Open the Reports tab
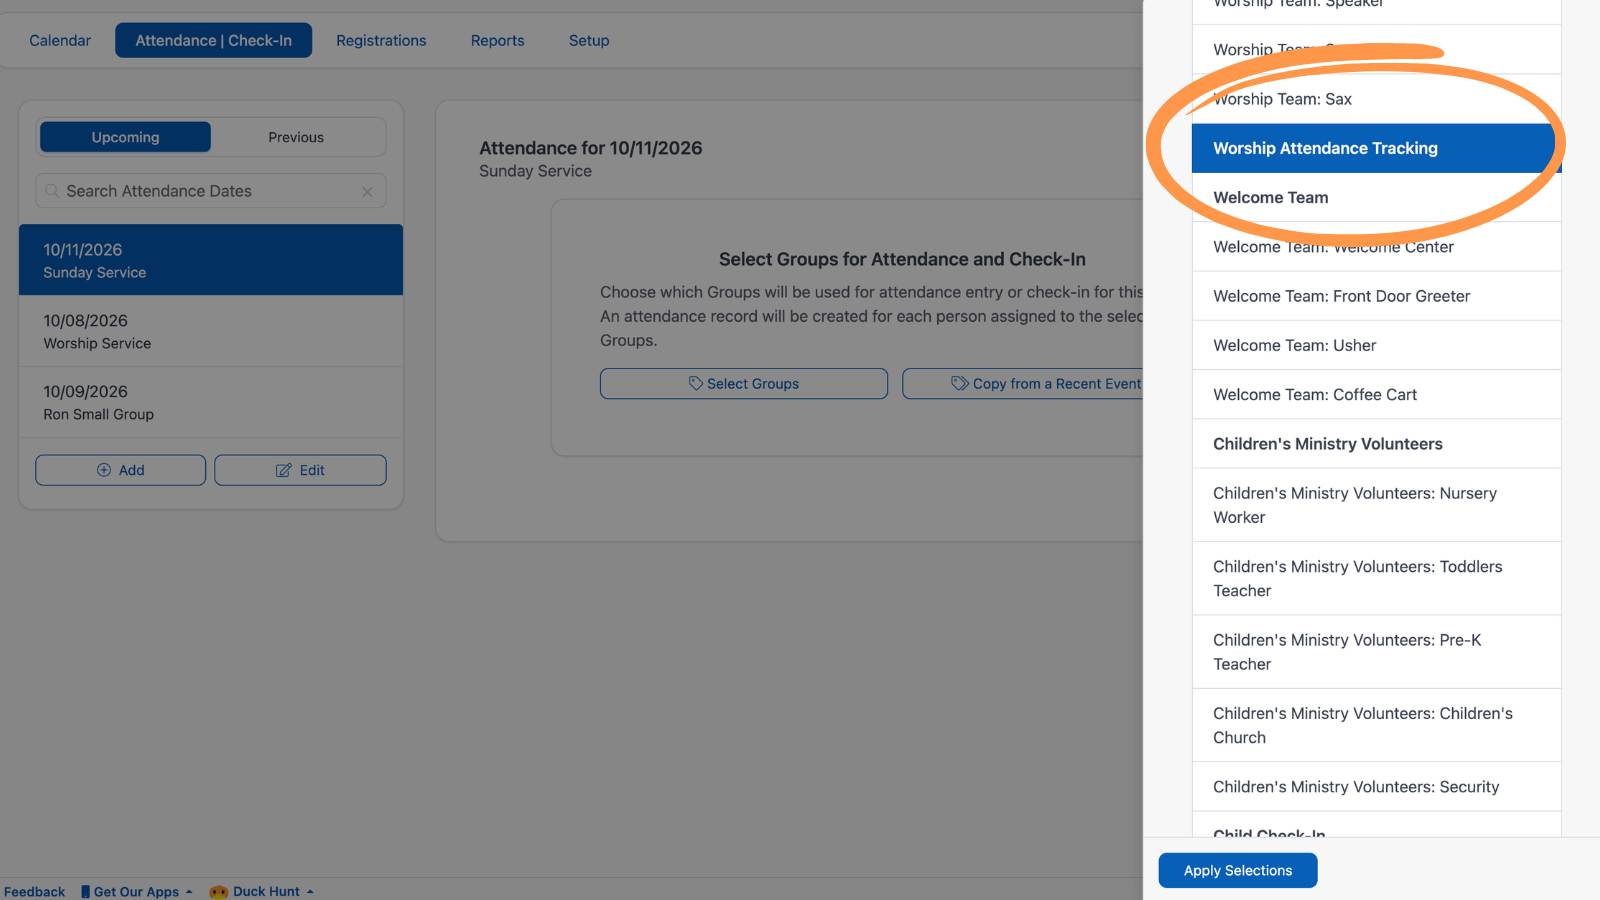Viewport: 1600px width, 900px height. [498, 40]
